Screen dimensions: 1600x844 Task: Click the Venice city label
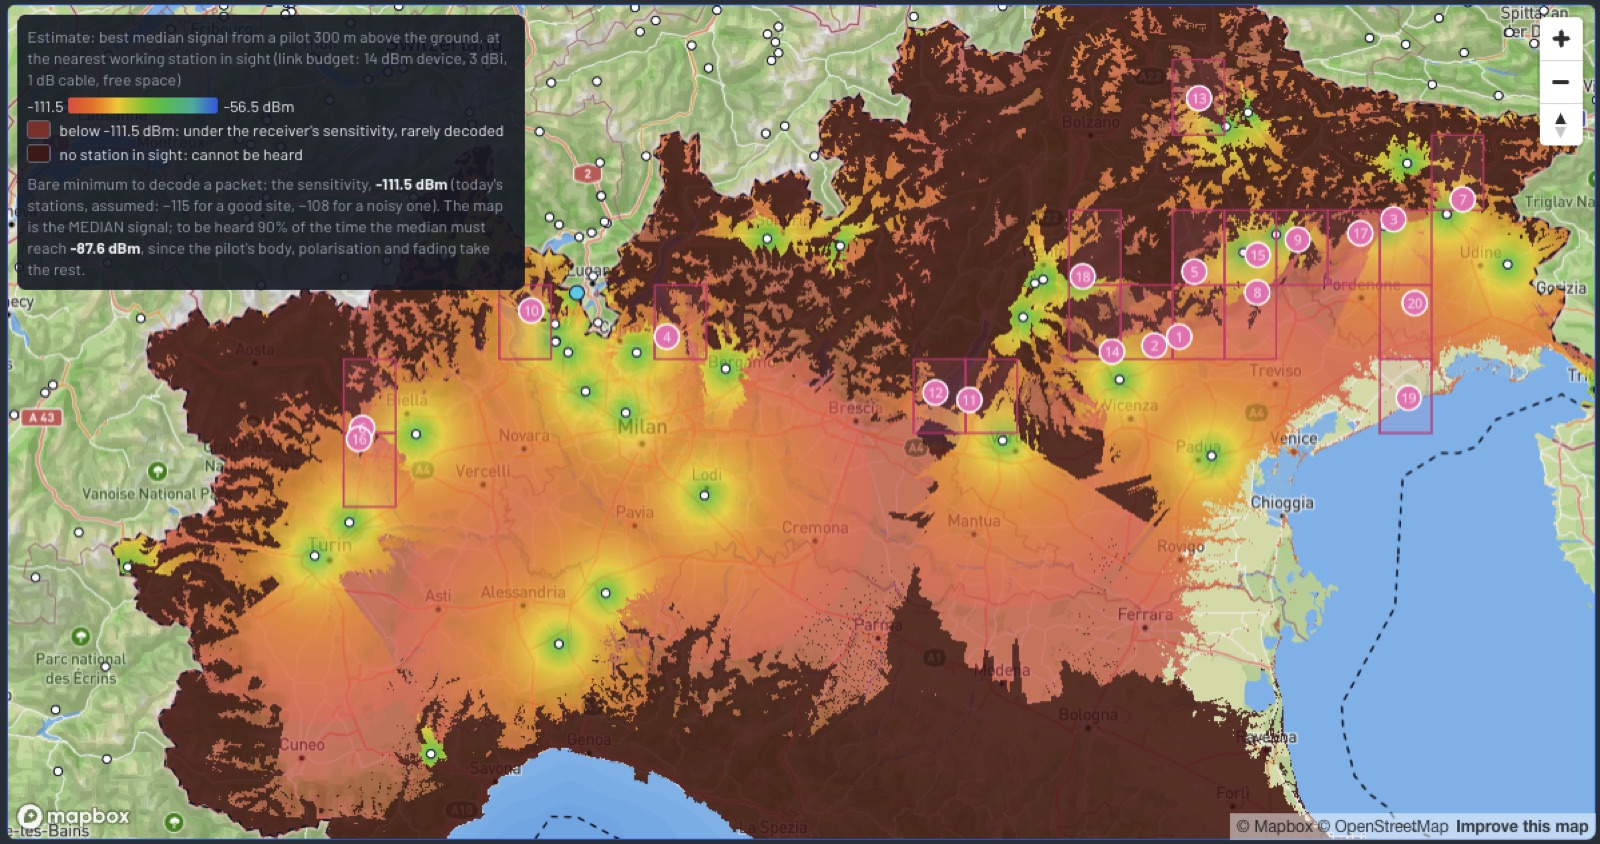coord(1293,438)
